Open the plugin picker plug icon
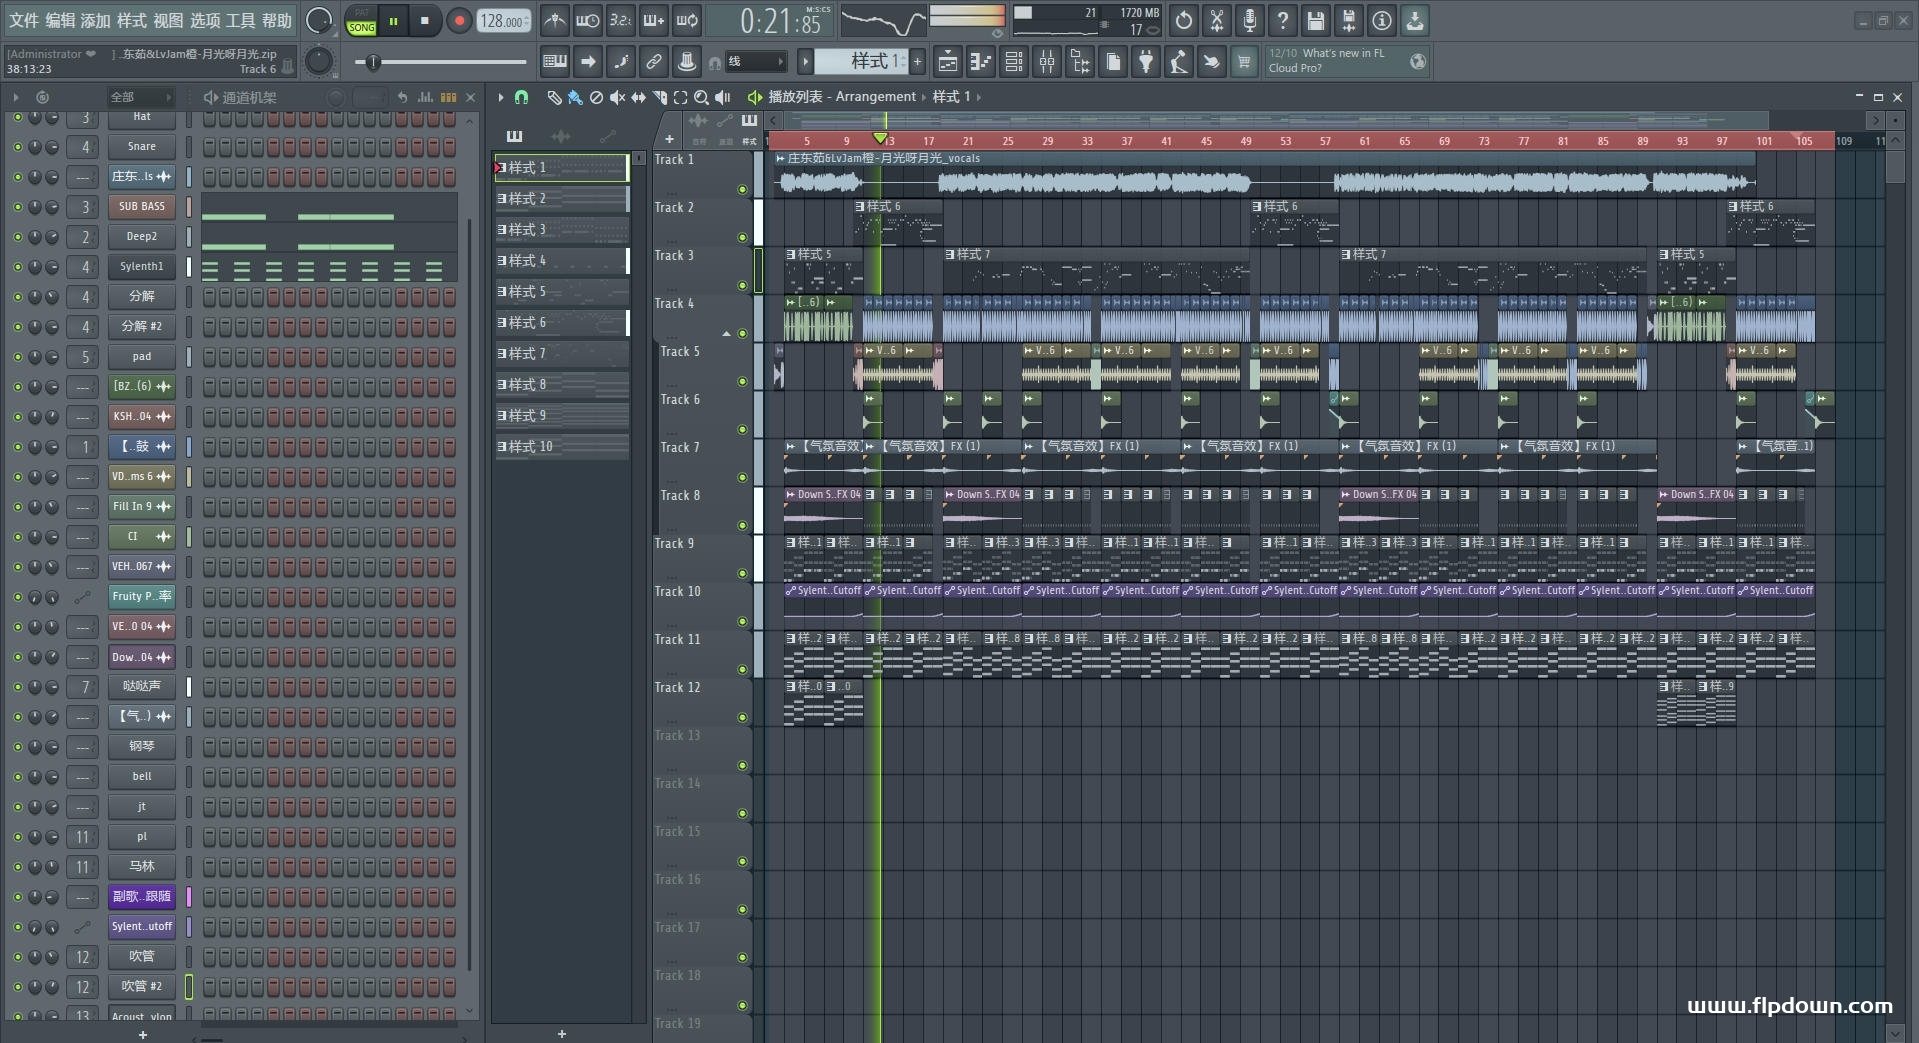Viewport: 1919px width, 1043px height. [x=1146, y=62]
